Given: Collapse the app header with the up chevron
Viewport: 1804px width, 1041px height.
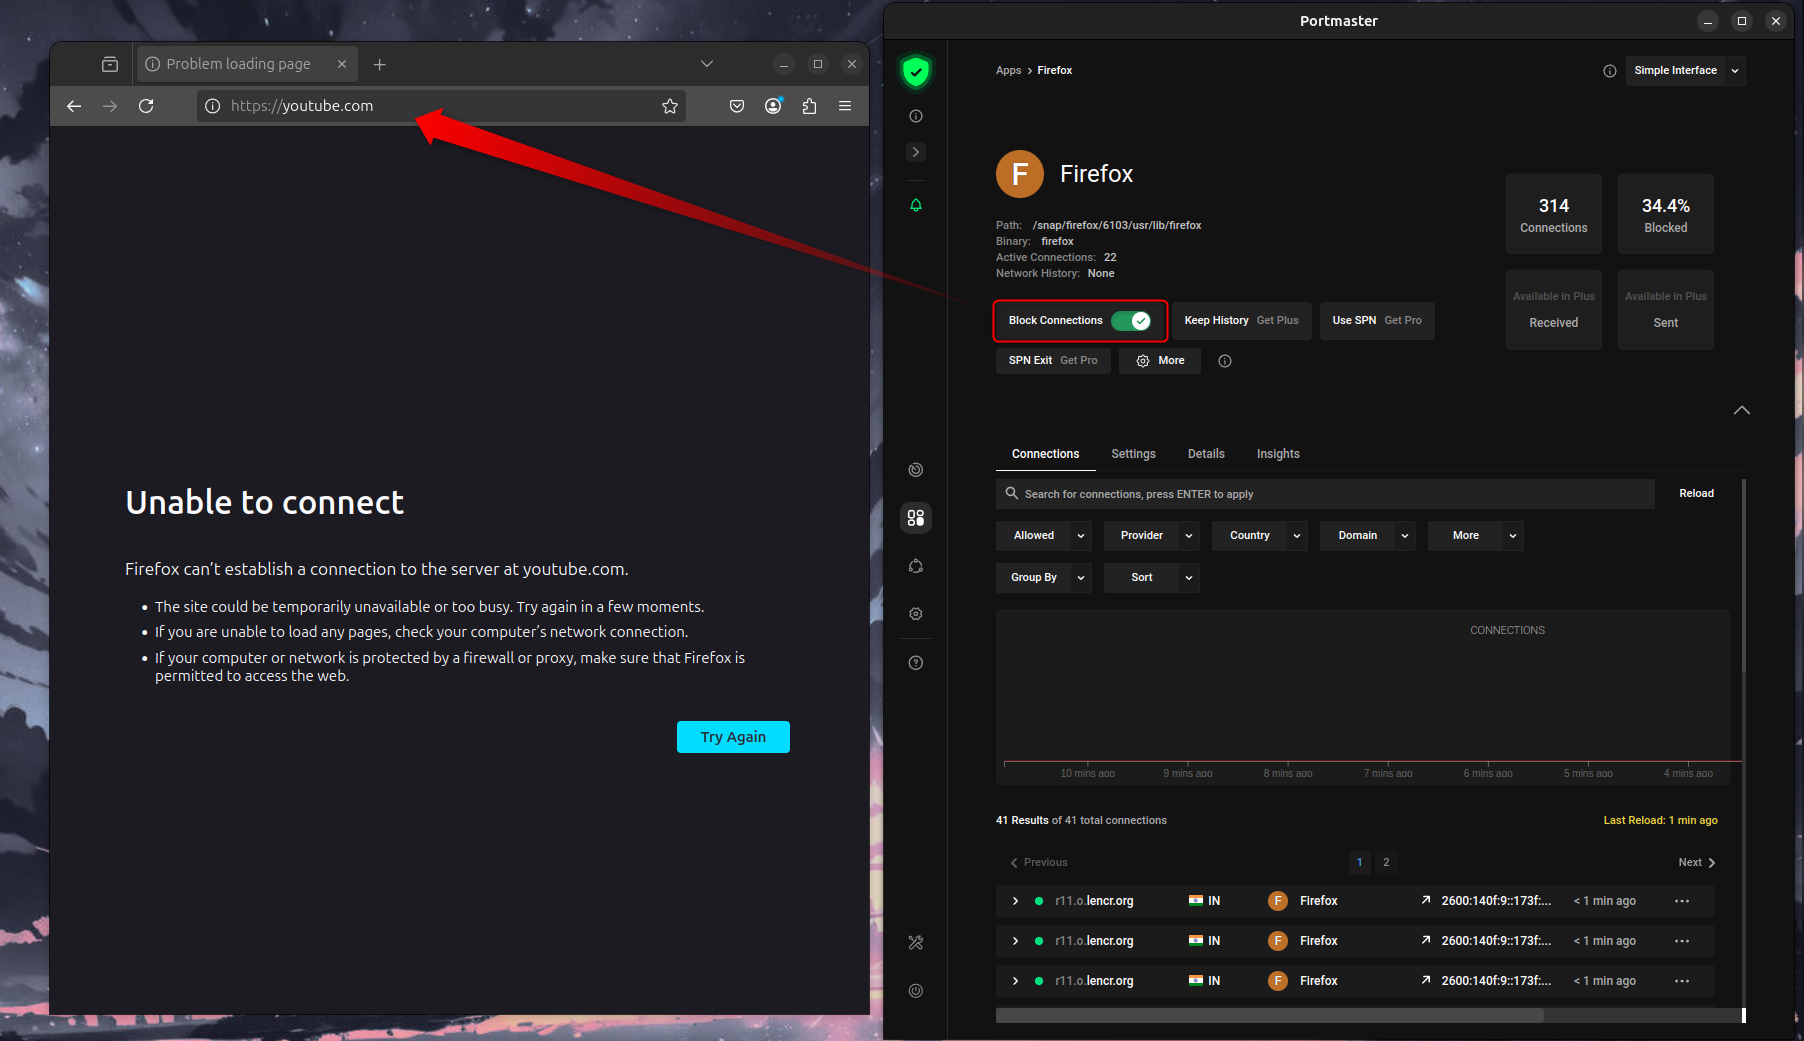Looking at the screenshot, I should (x=1742, y=410).
